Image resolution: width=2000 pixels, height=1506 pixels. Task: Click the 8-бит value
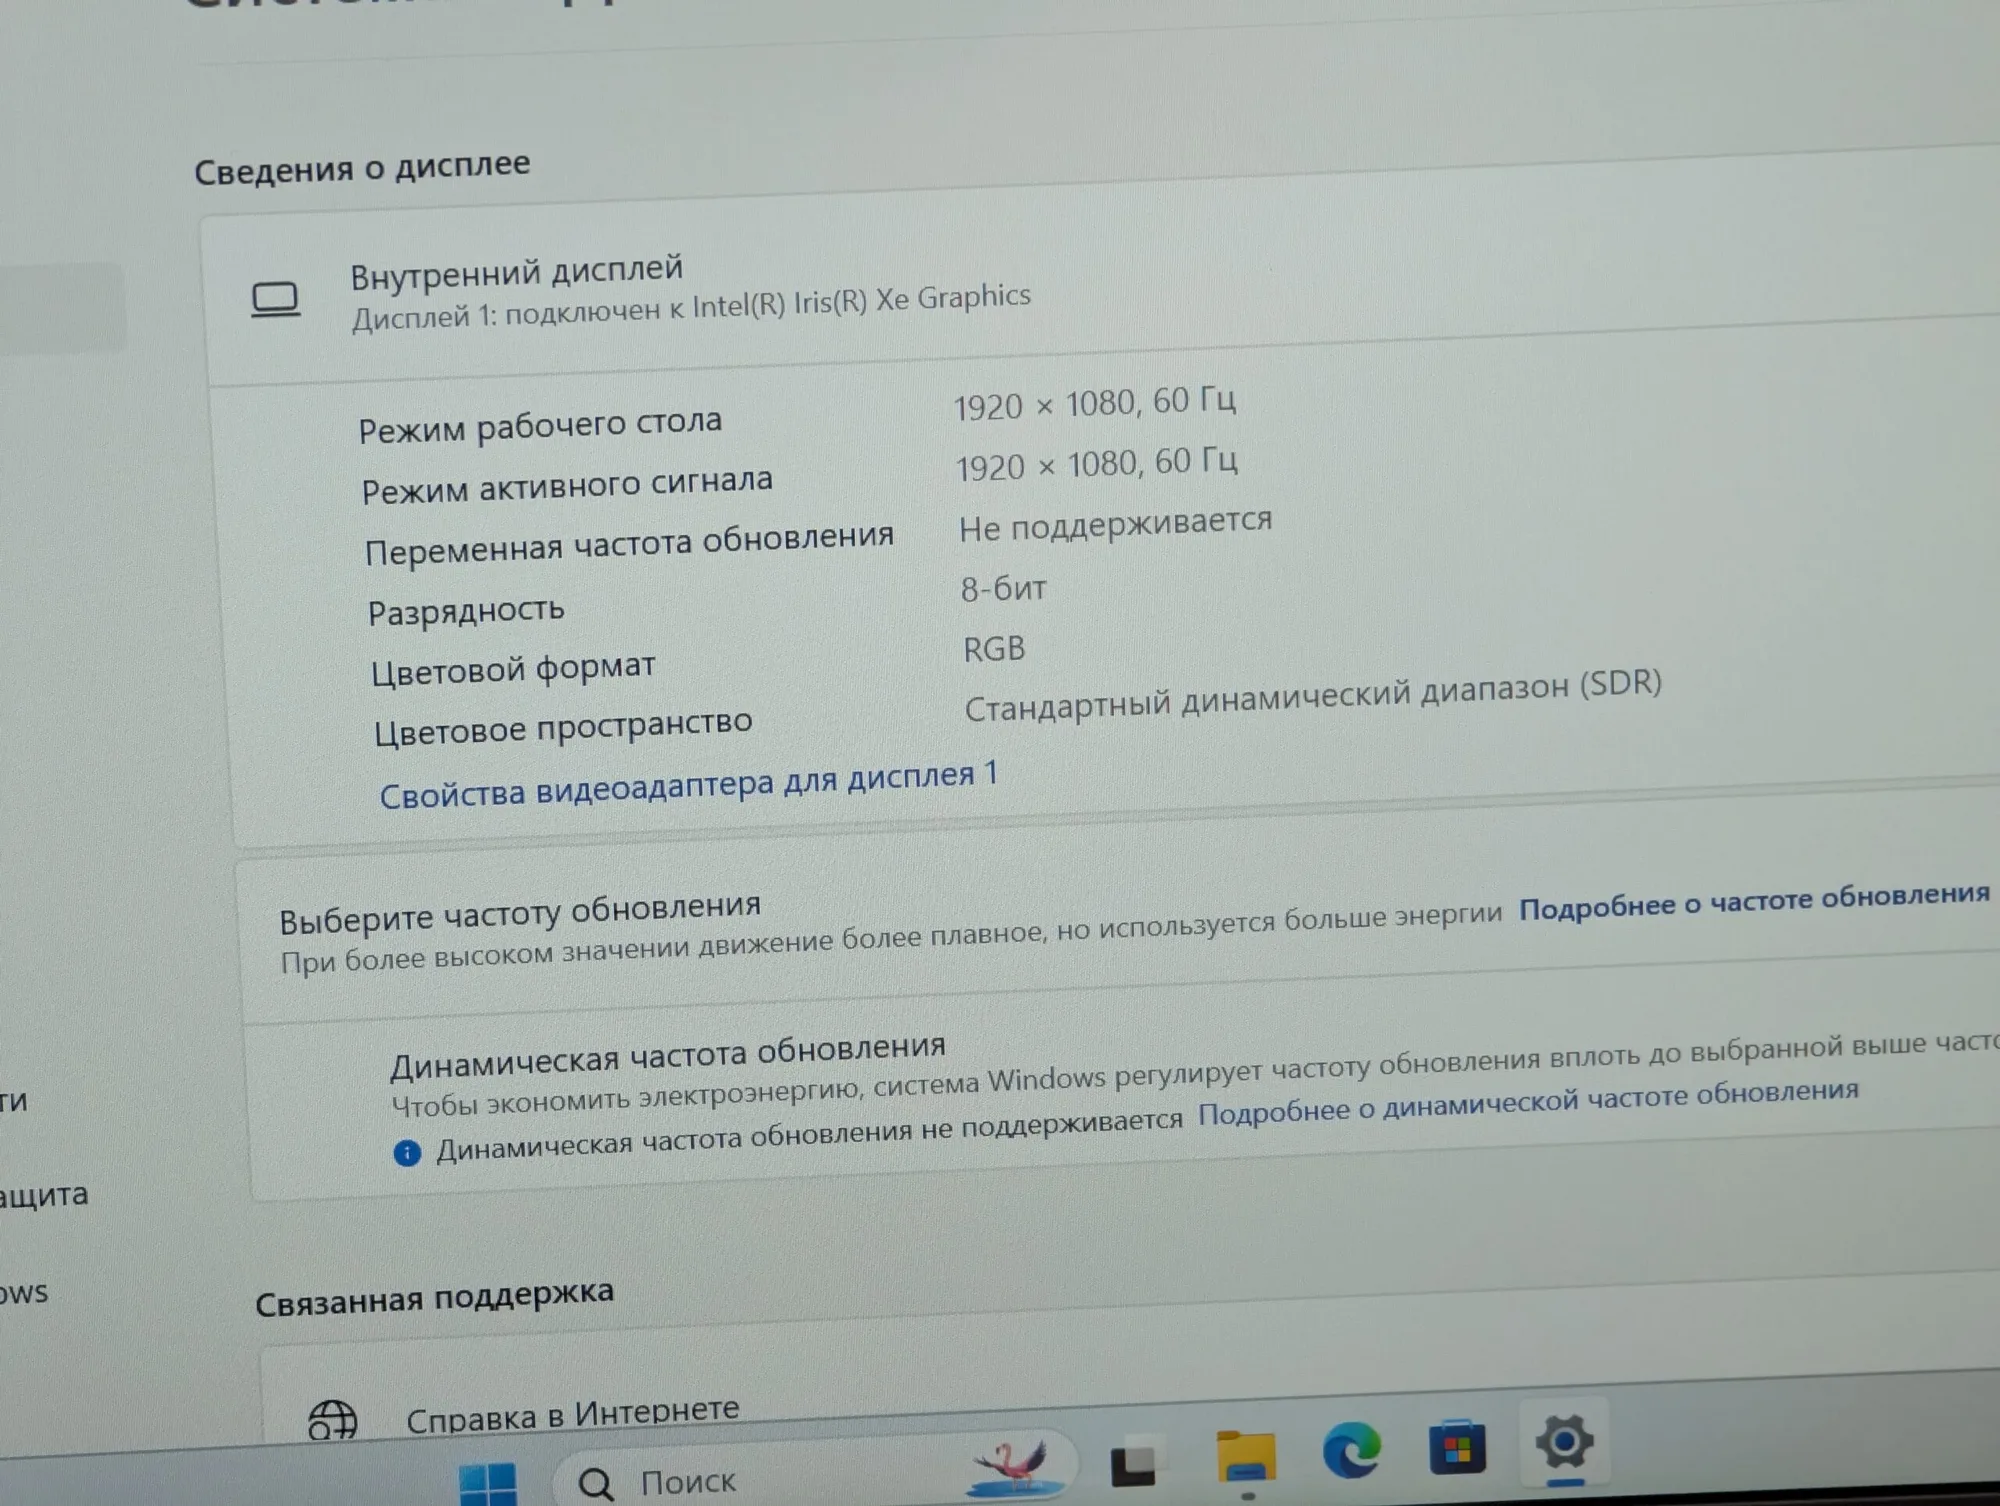(x=1003, y=589)
